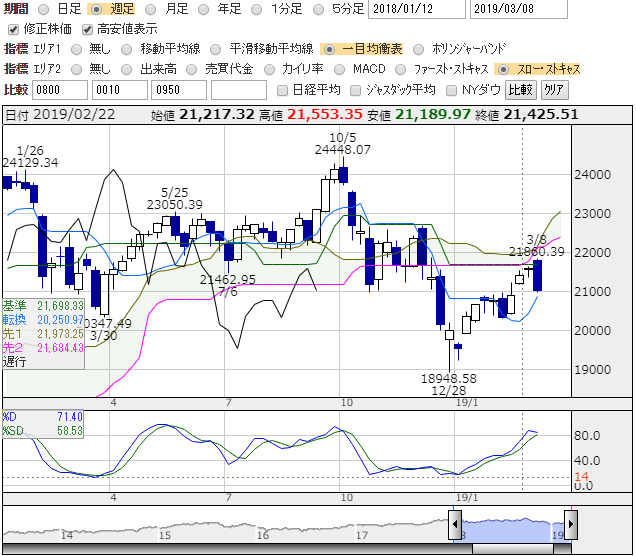Click the 始値 21,217.32 open value
Viewport: 636px width, 556px height.
[x=202, y=115]
